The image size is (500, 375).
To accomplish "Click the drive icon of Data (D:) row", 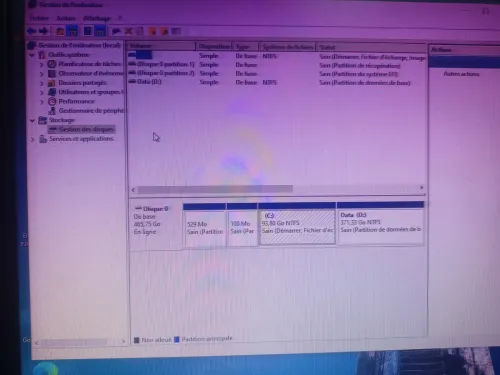I will coord(132,81).
